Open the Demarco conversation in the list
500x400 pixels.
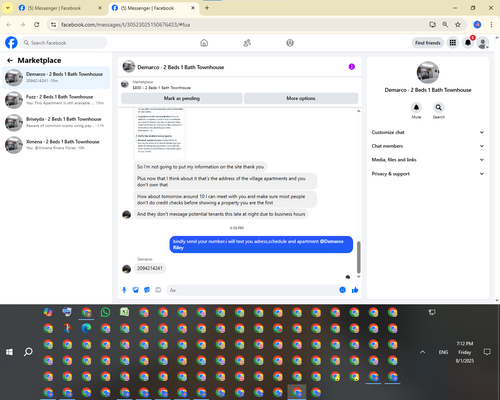click(x=56, y=77)
